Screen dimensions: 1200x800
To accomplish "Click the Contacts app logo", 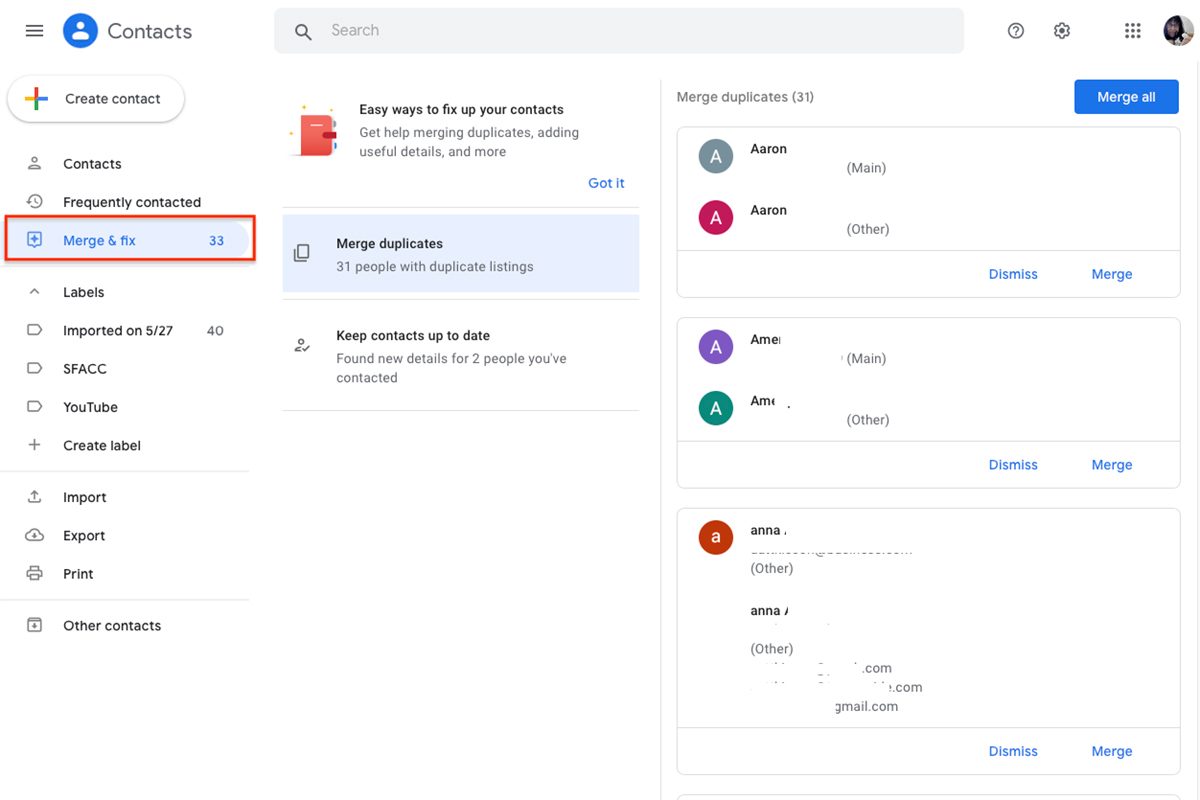I will [80, 31].
